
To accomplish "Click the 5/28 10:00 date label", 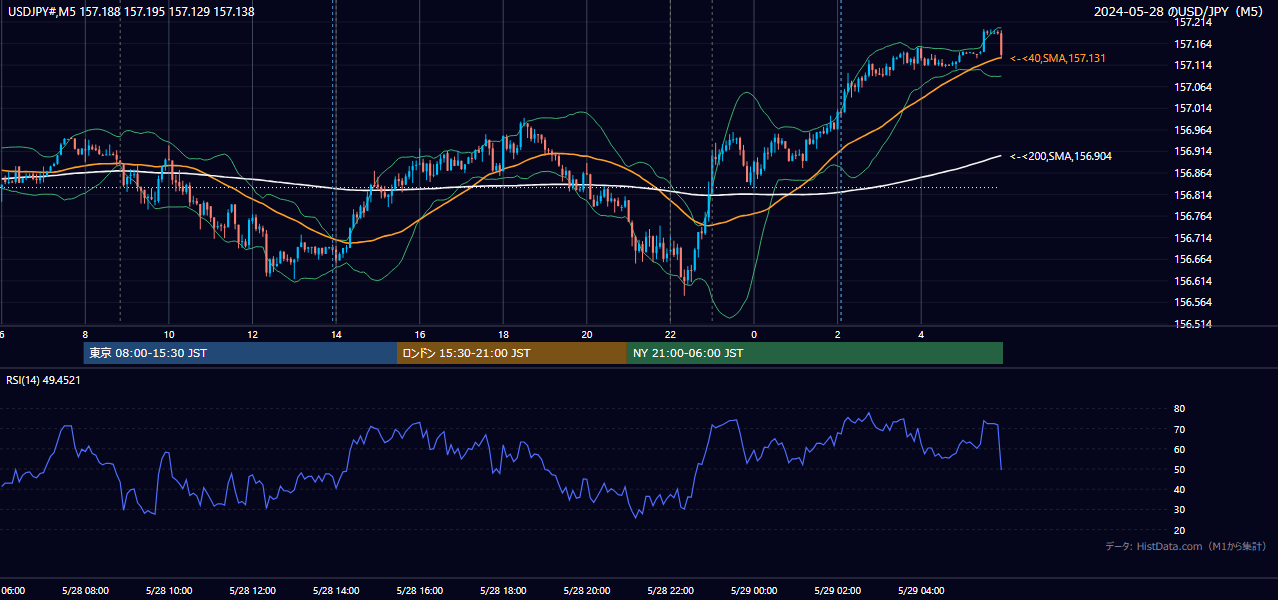I will click(168, 591).
